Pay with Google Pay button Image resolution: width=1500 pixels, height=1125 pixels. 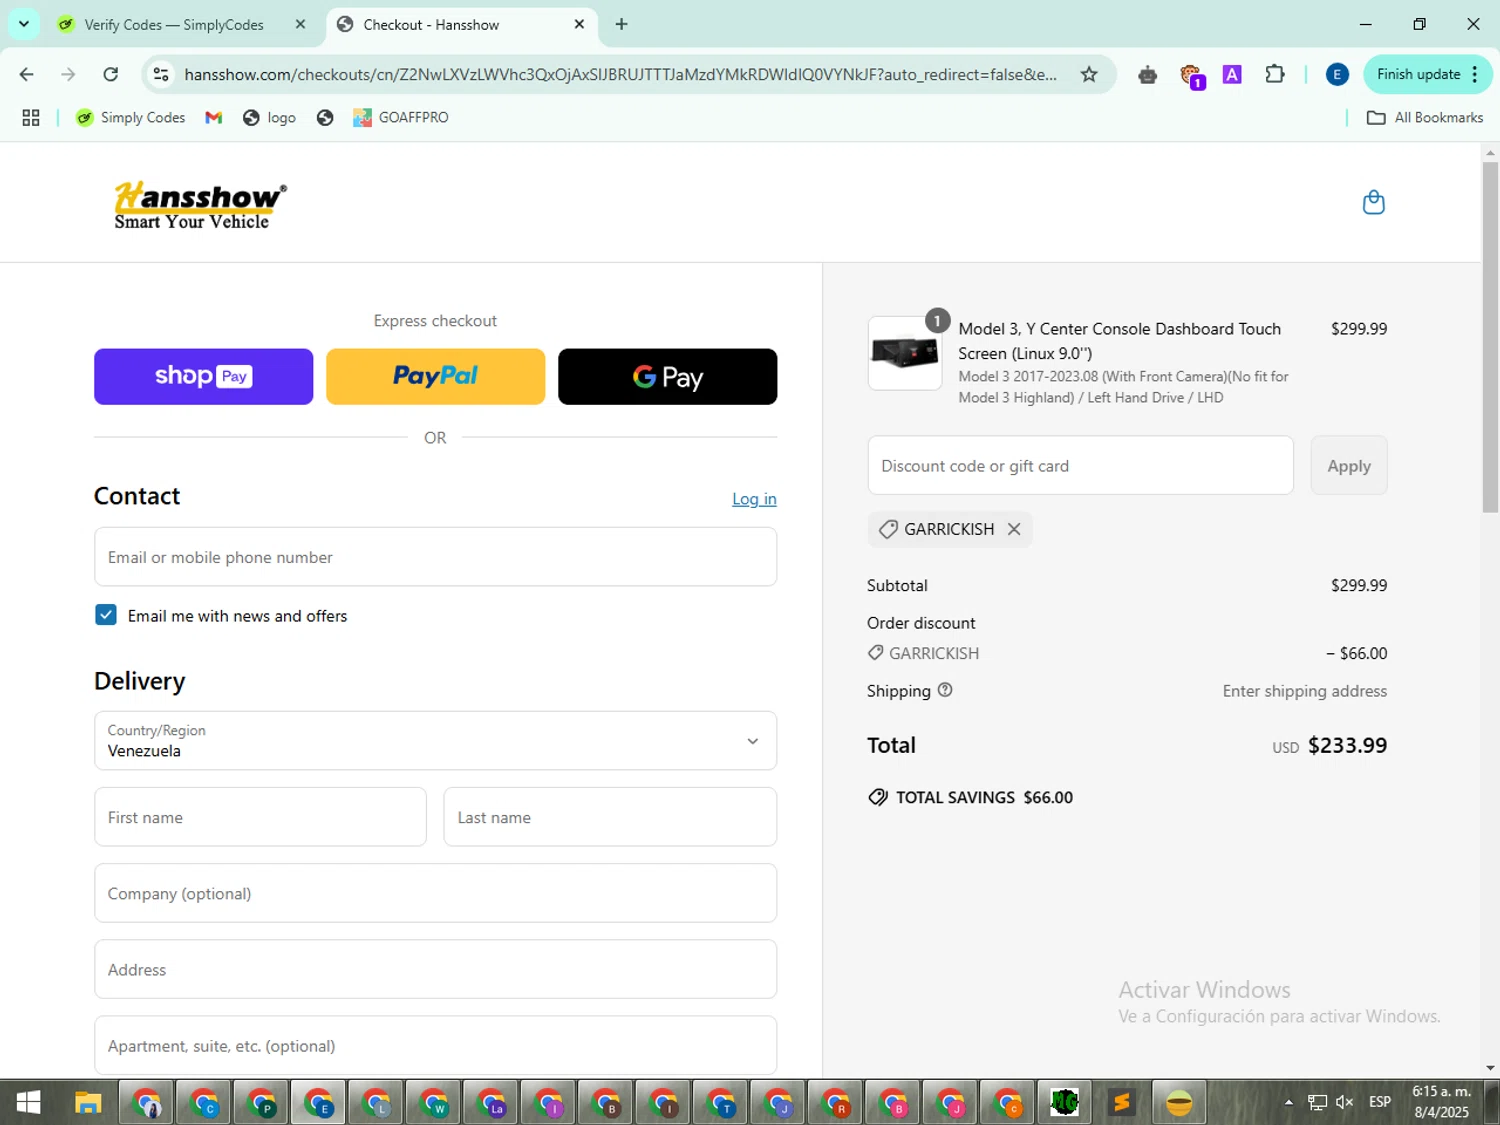667,376
